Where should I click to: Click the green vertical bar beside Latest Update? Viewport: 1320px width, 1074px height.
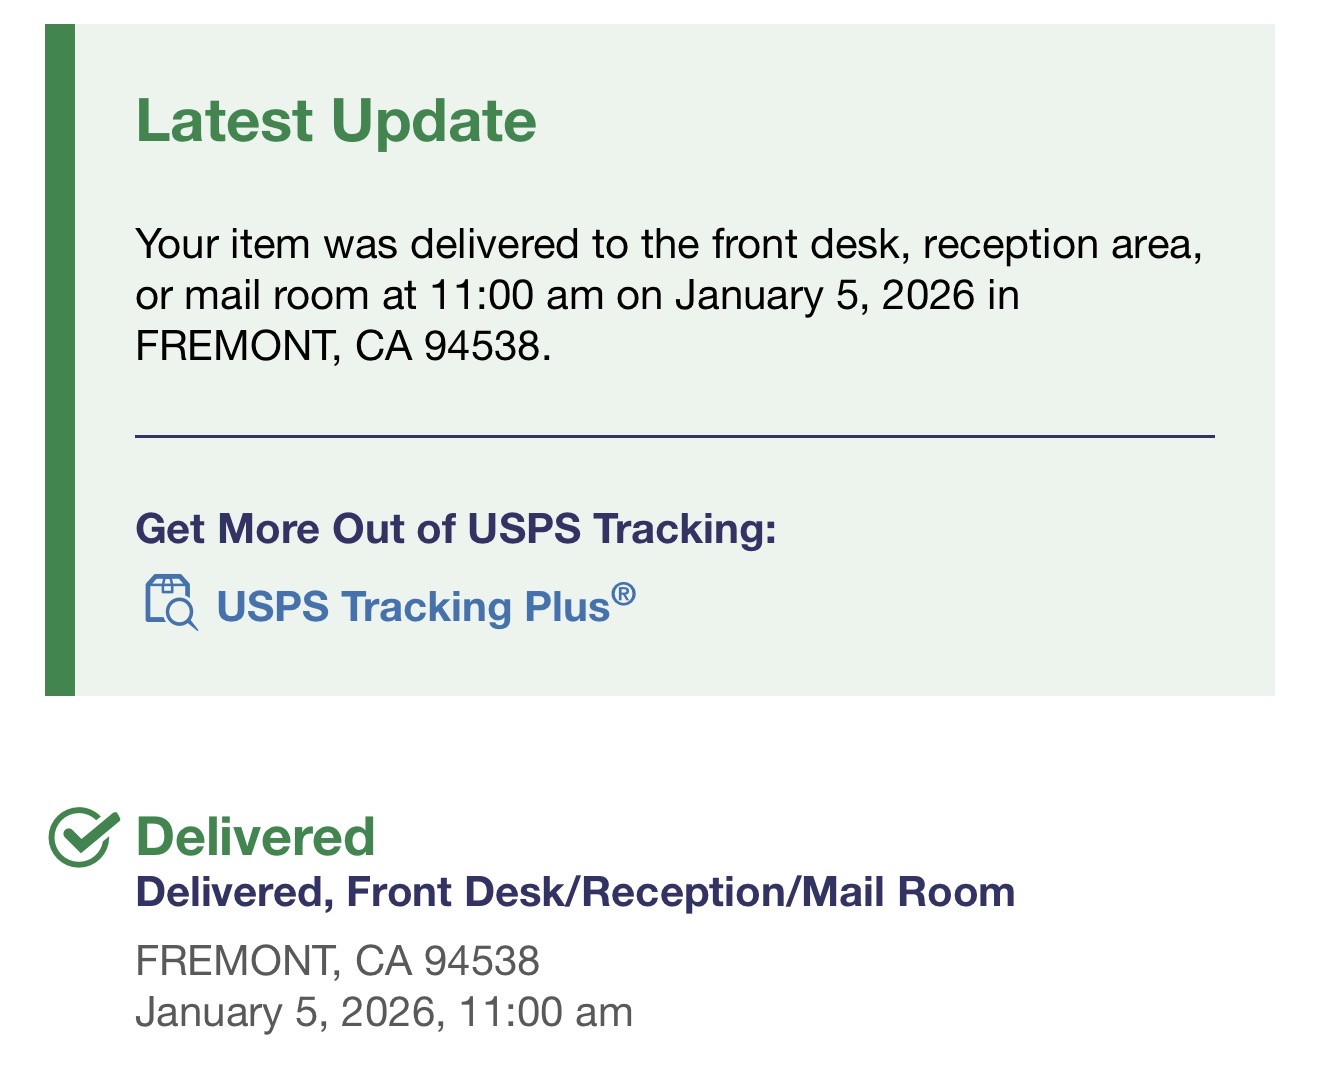click(60, 360)
